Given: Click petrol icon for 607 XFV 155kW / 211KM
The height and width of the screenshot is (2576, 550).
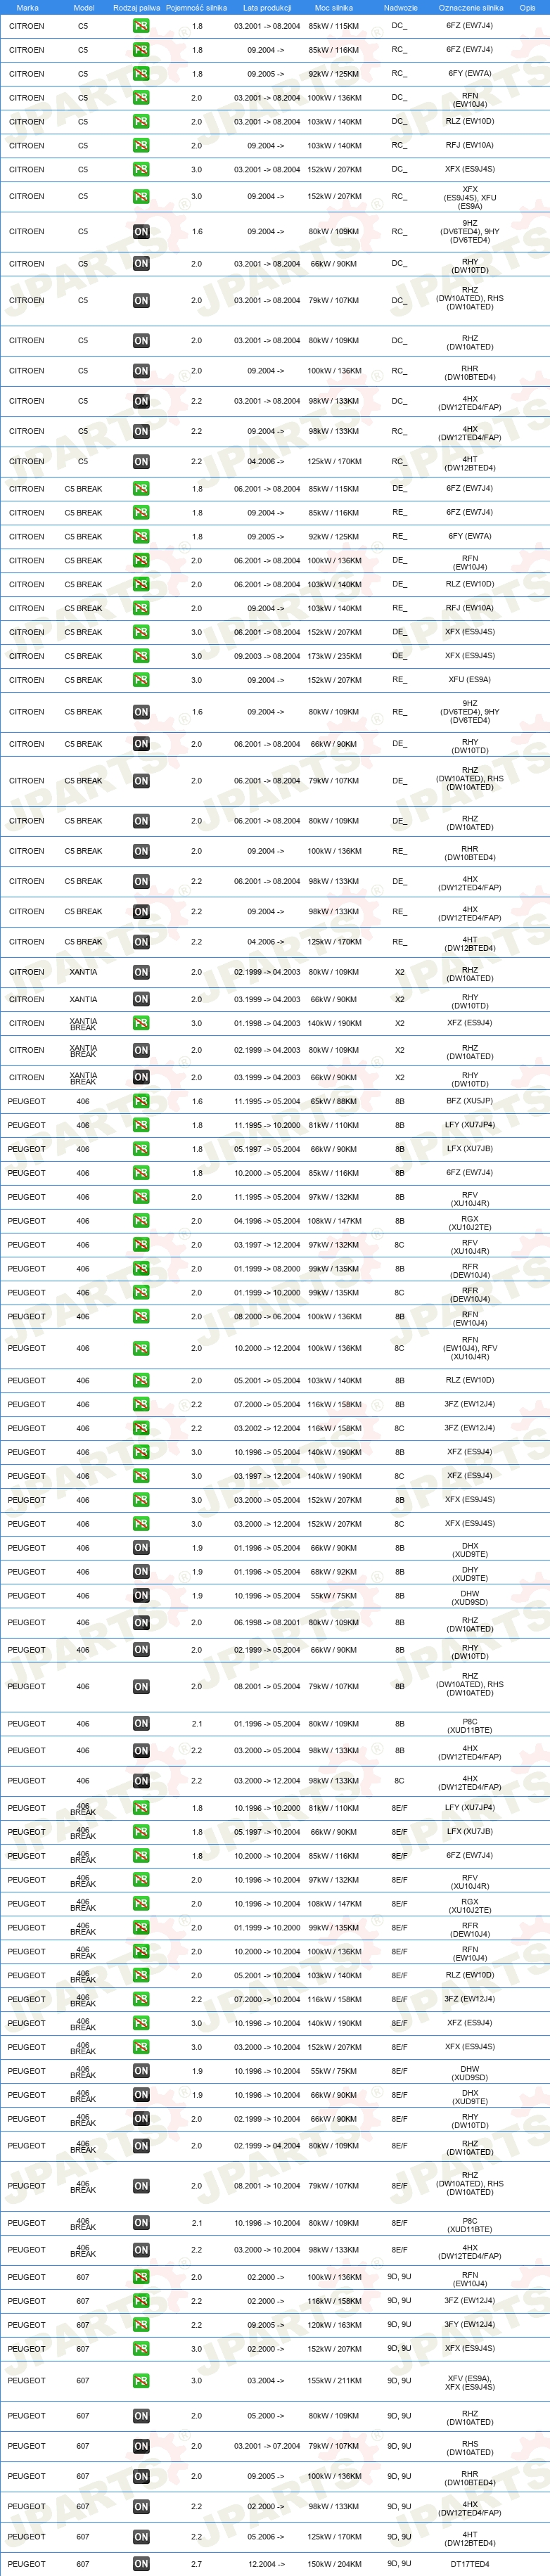Looking at the screenshot, I should click(141, 2381).
